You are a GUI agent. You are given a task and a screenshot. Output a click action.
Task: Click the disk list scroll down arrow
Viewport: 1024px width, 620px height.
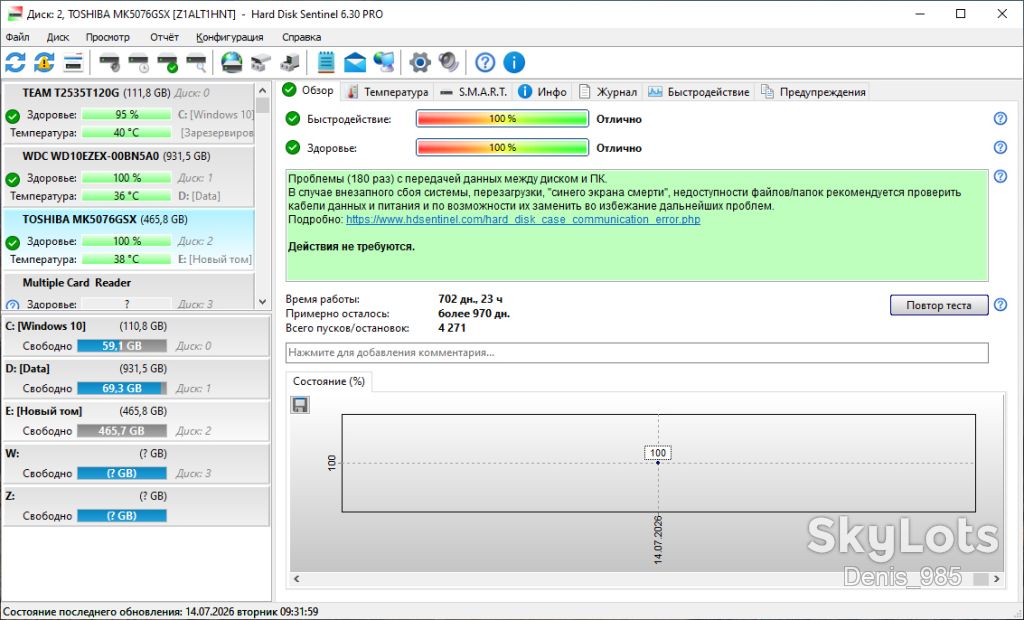click(263, 302)
